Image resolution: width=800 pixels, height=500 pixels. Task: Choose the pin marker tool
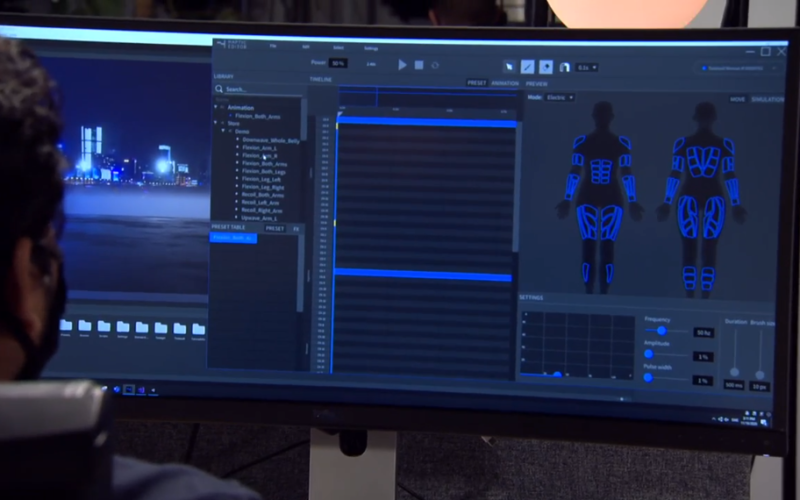[x=546, y=66]
